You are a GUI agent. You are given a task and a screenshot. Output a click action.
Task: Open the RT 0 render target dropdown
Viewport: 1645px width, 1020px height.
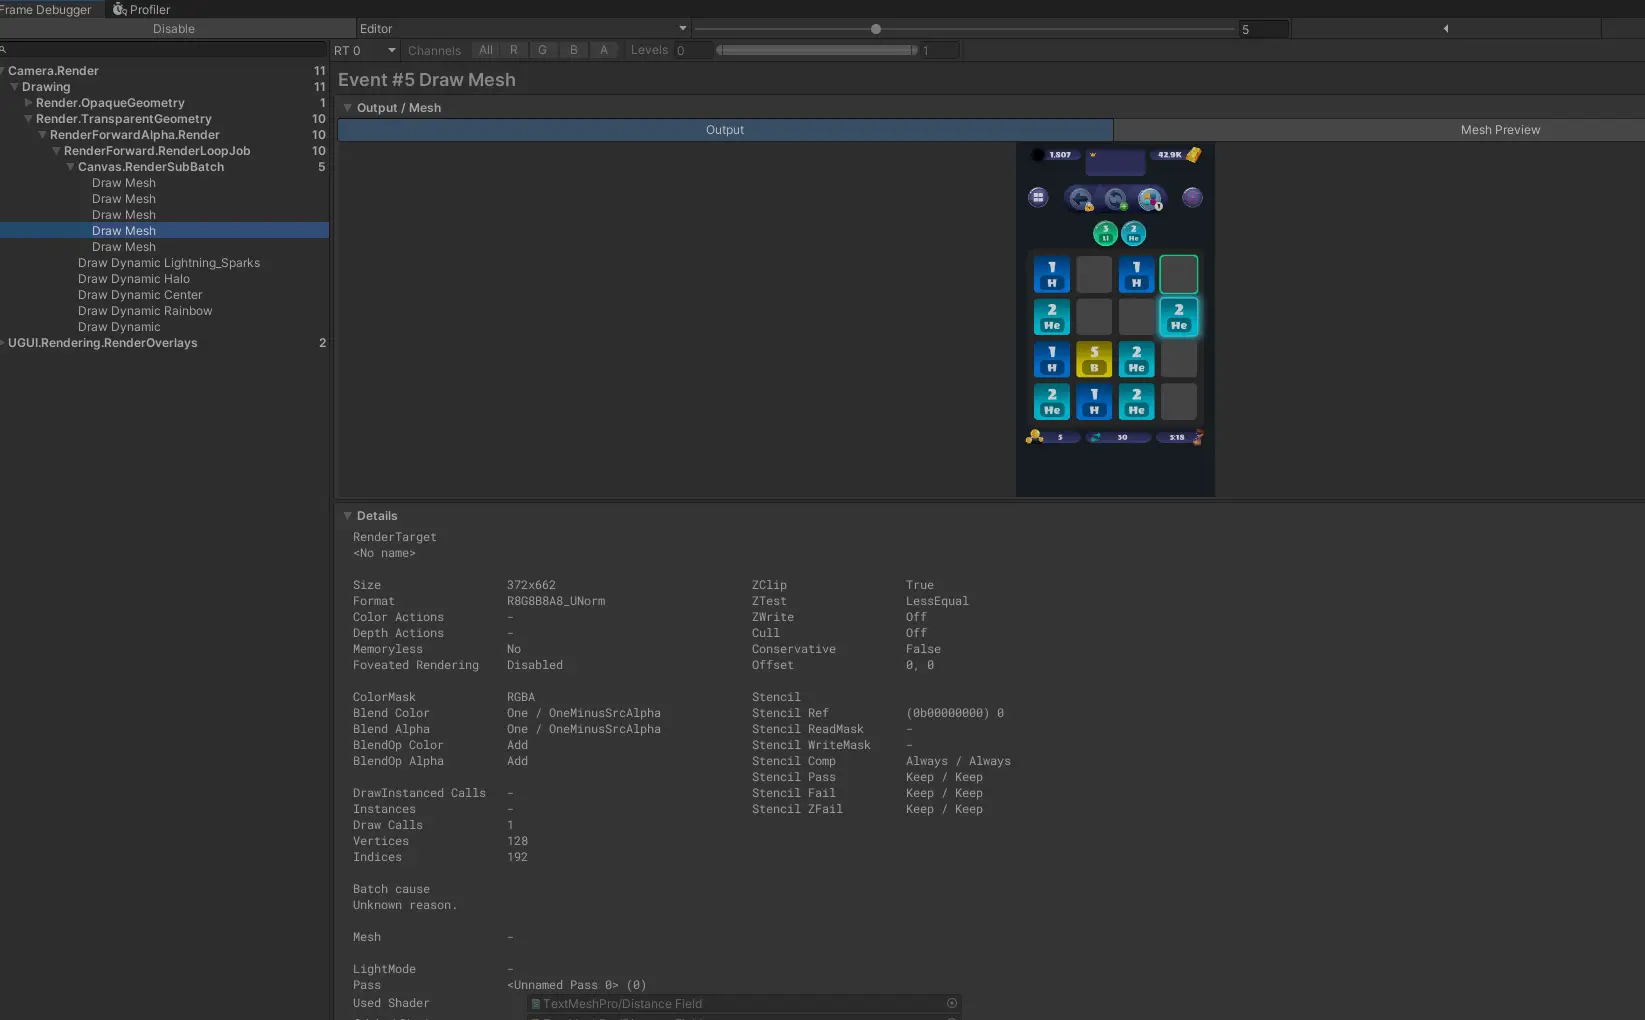click(x=365, y=50)
